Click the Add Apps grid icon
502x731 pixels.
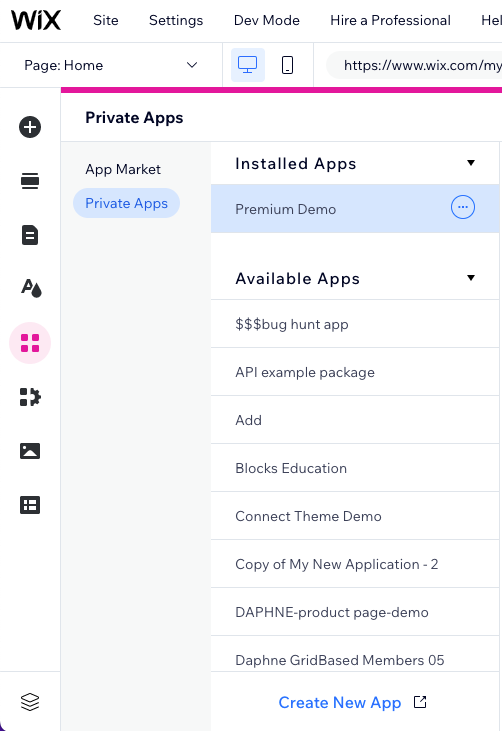click(30, 343)
